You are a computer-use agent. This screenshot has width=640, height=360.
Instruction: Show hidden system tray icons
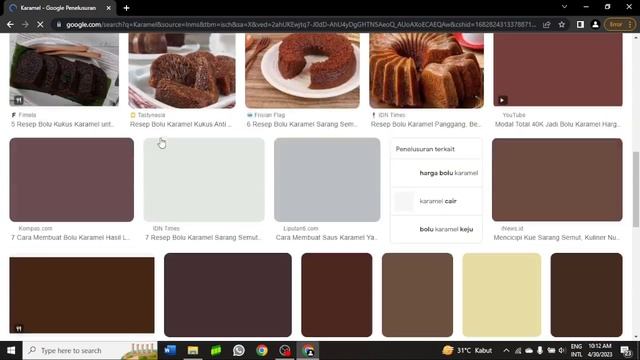click(x=507, y=351)
